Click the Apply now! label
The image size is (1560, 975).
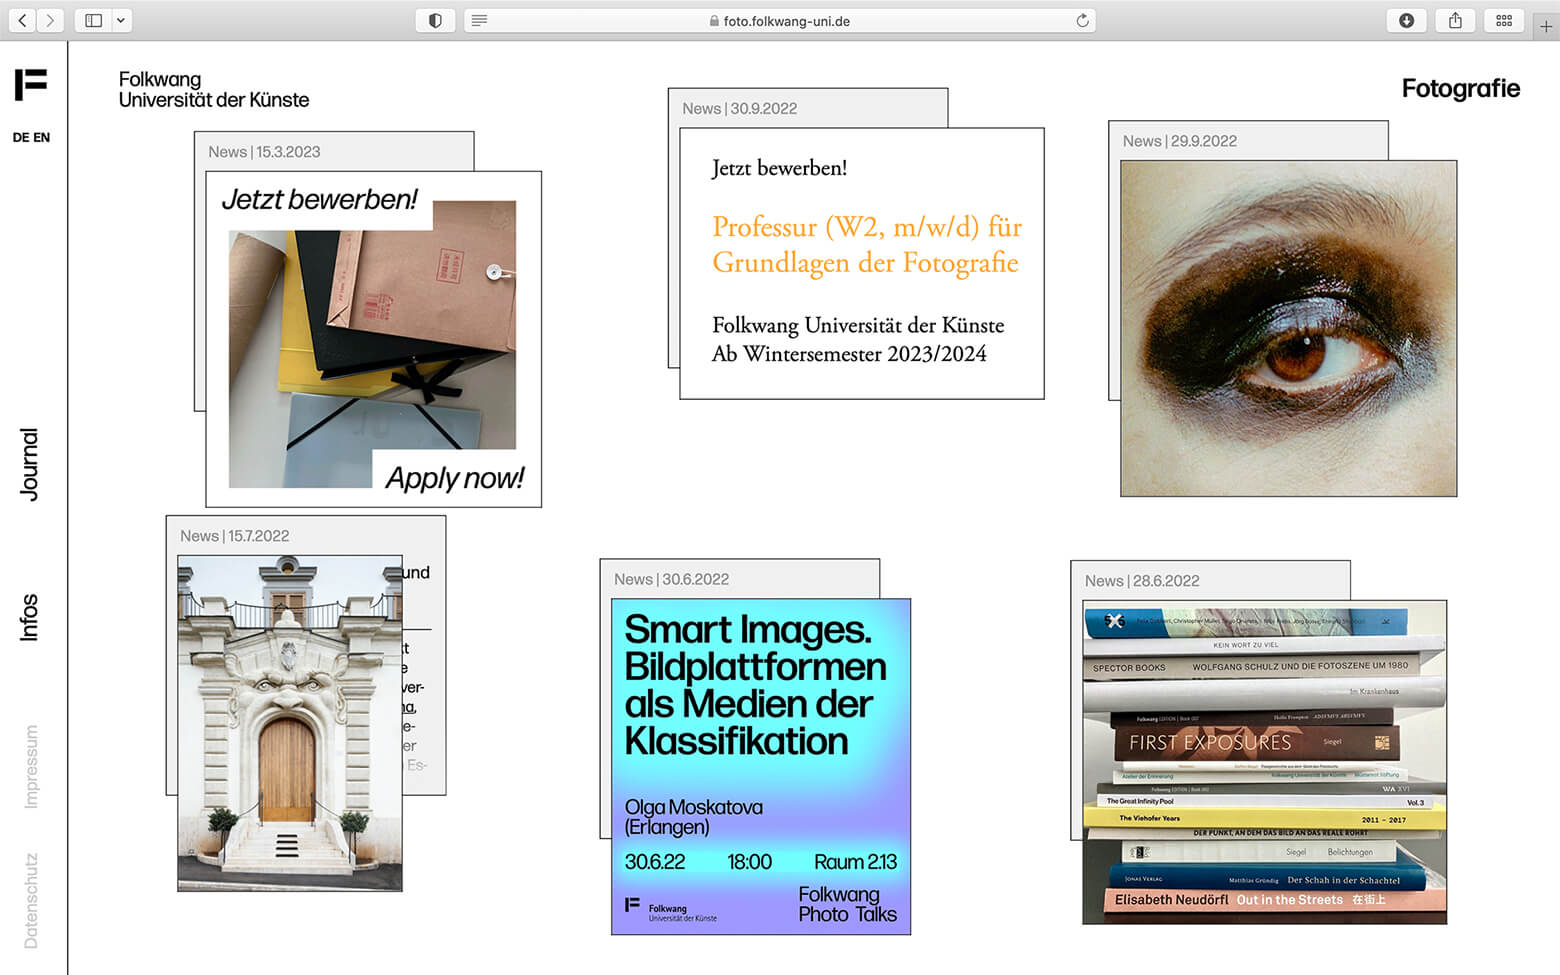click(x=454, y=477)
